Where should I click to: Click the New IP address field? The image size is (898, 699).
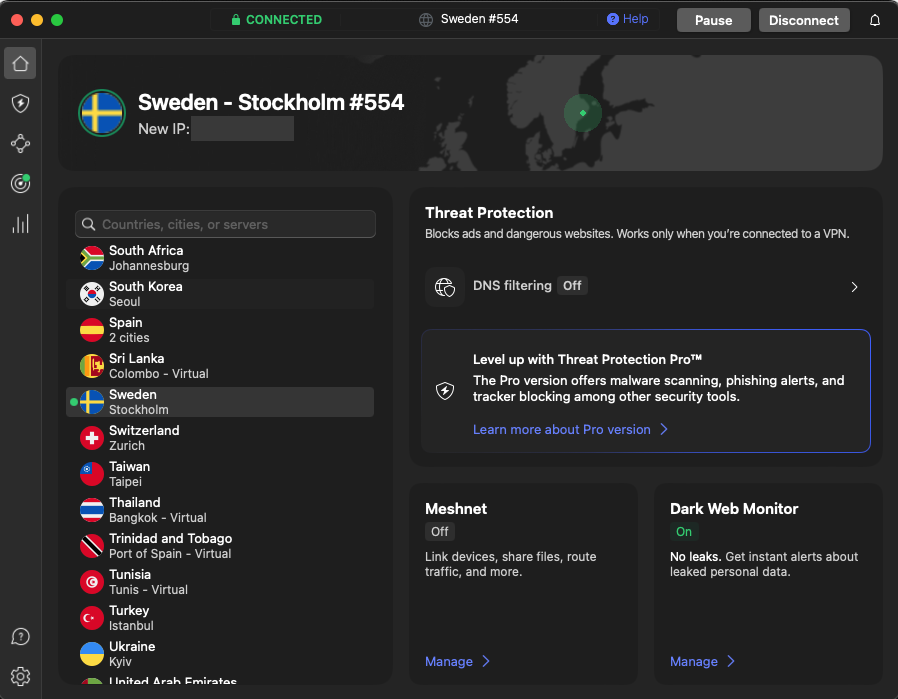[x=242, y=128]
